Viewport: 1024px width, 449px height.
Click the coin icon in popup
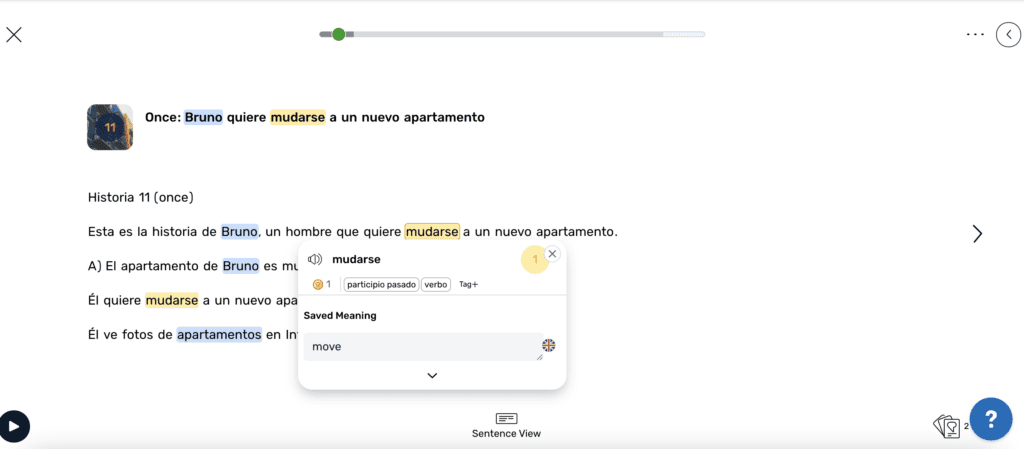pyautogui.click(x=318, y=284)
